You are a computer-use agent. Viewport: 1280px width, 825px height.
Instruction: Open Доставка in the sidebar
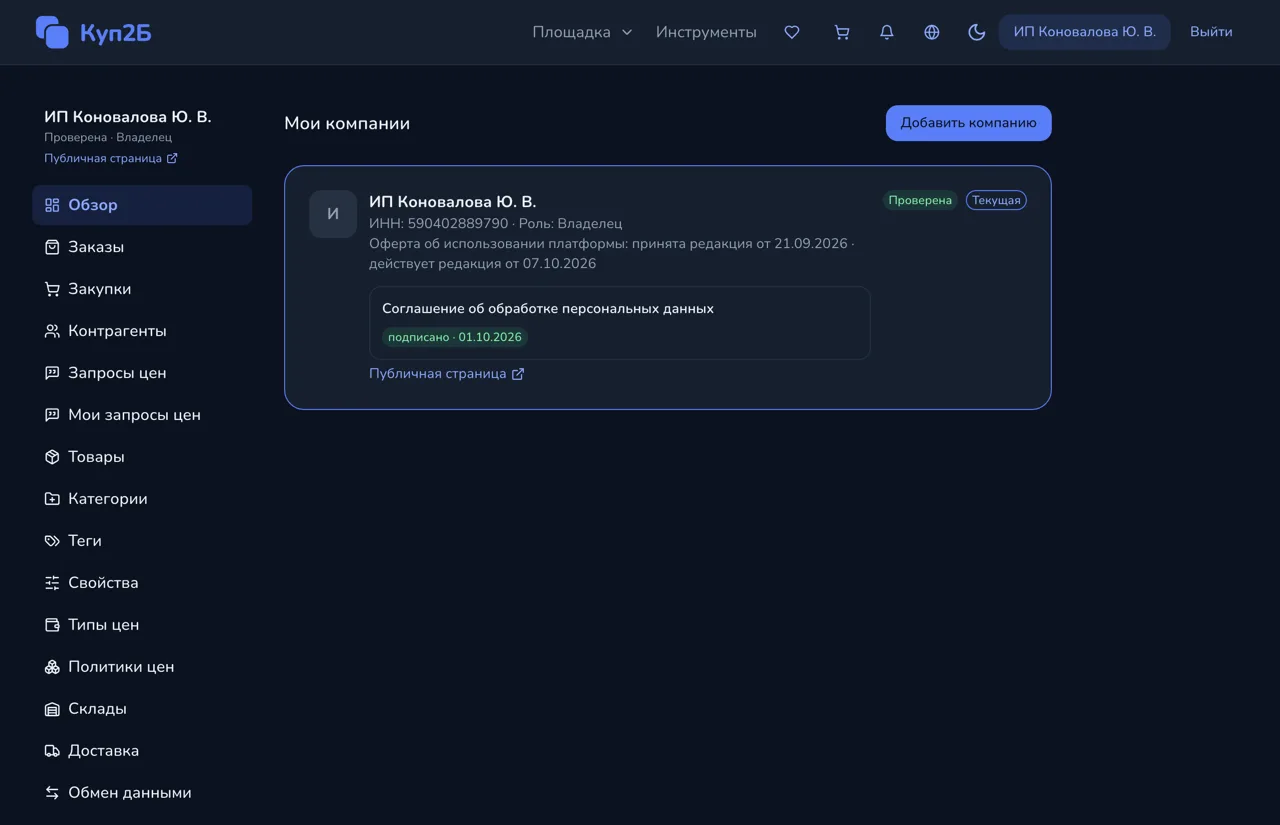click(142, 751)
